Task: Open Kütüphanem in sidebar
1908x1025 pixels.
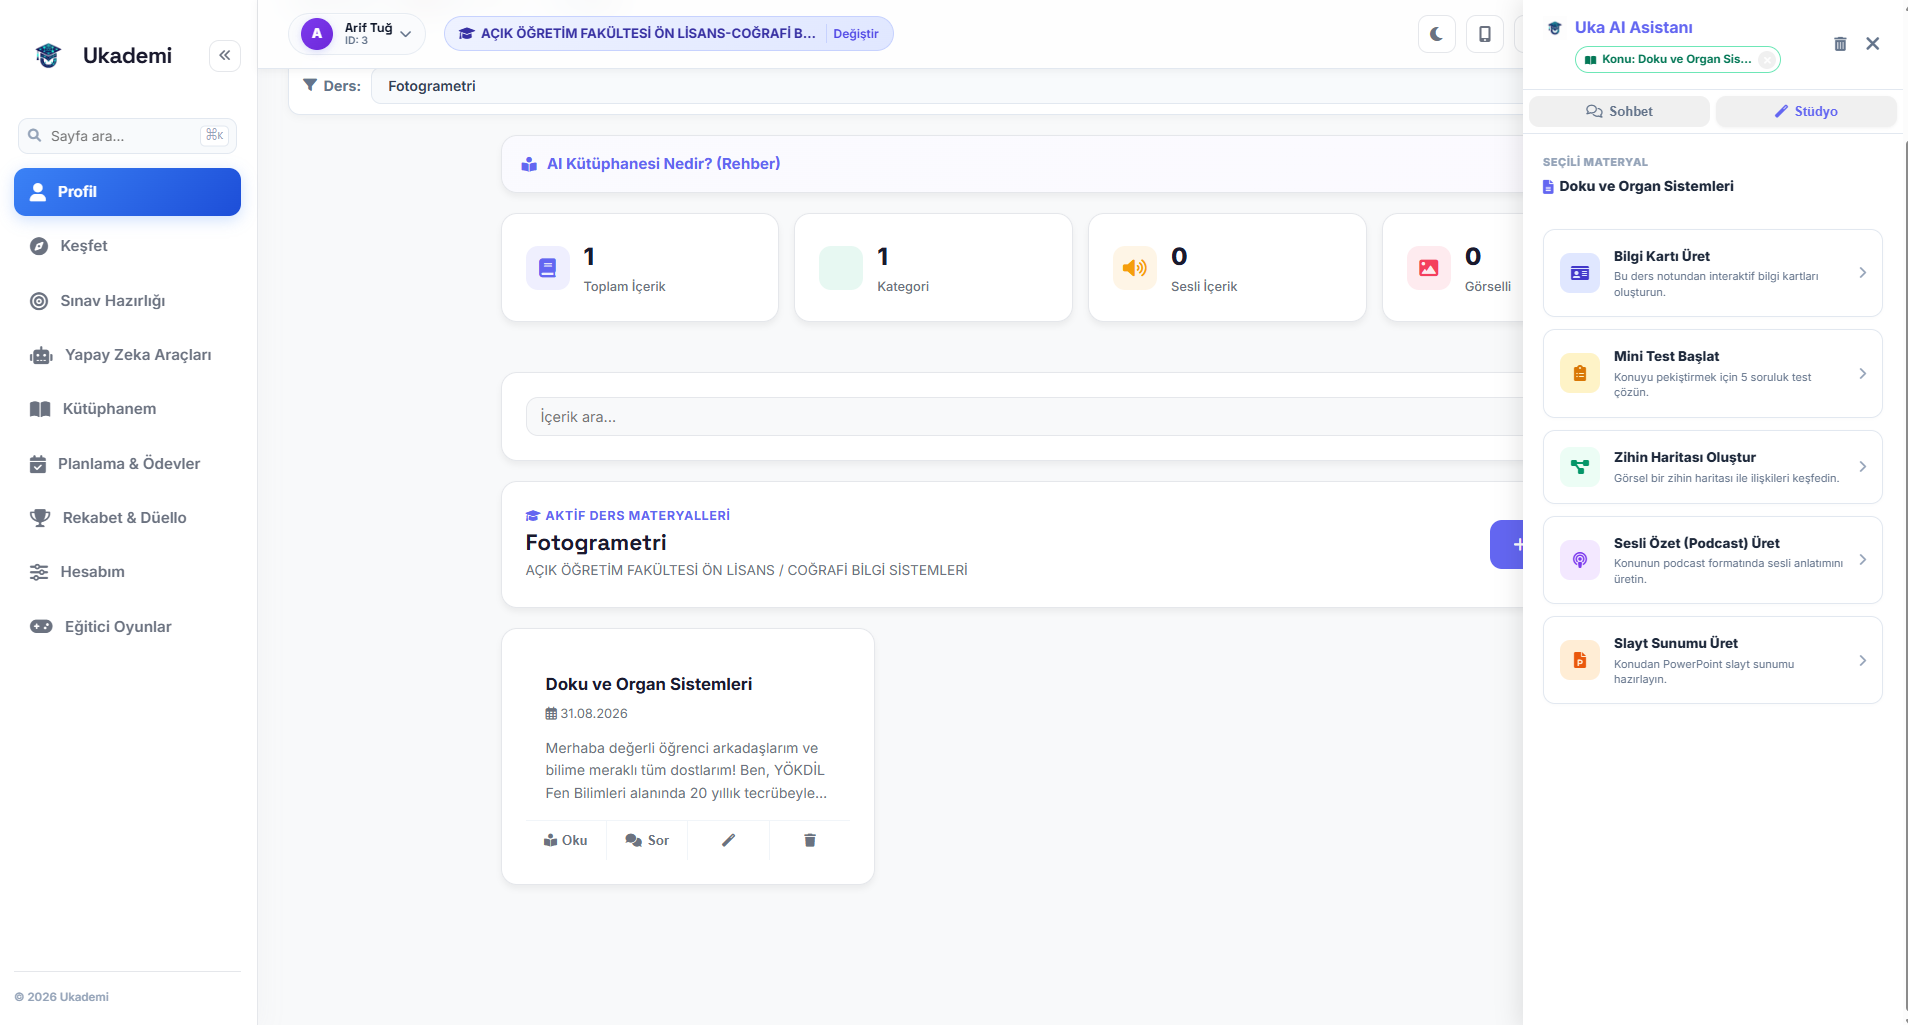Action: pyautogui.click(x=127, y=409)
